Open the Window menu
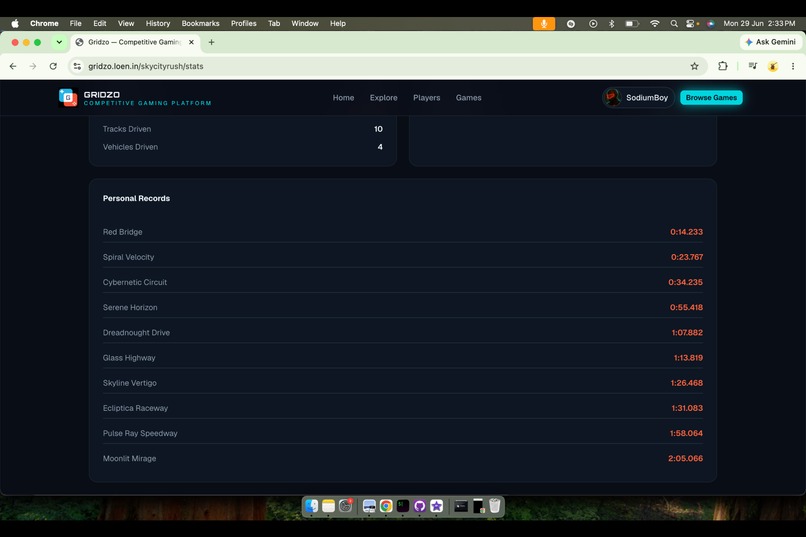Image resolution: width=806 pixels, height=537 pixels. tap(305, 23)
